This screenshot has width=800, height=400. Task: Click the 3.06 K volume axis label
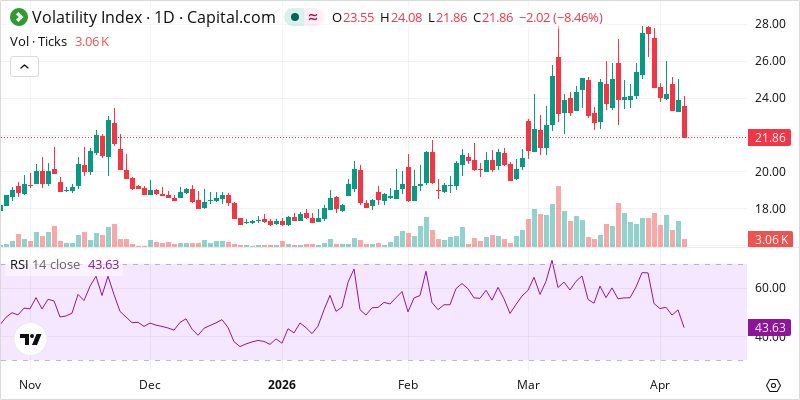[x=769, y=239]
